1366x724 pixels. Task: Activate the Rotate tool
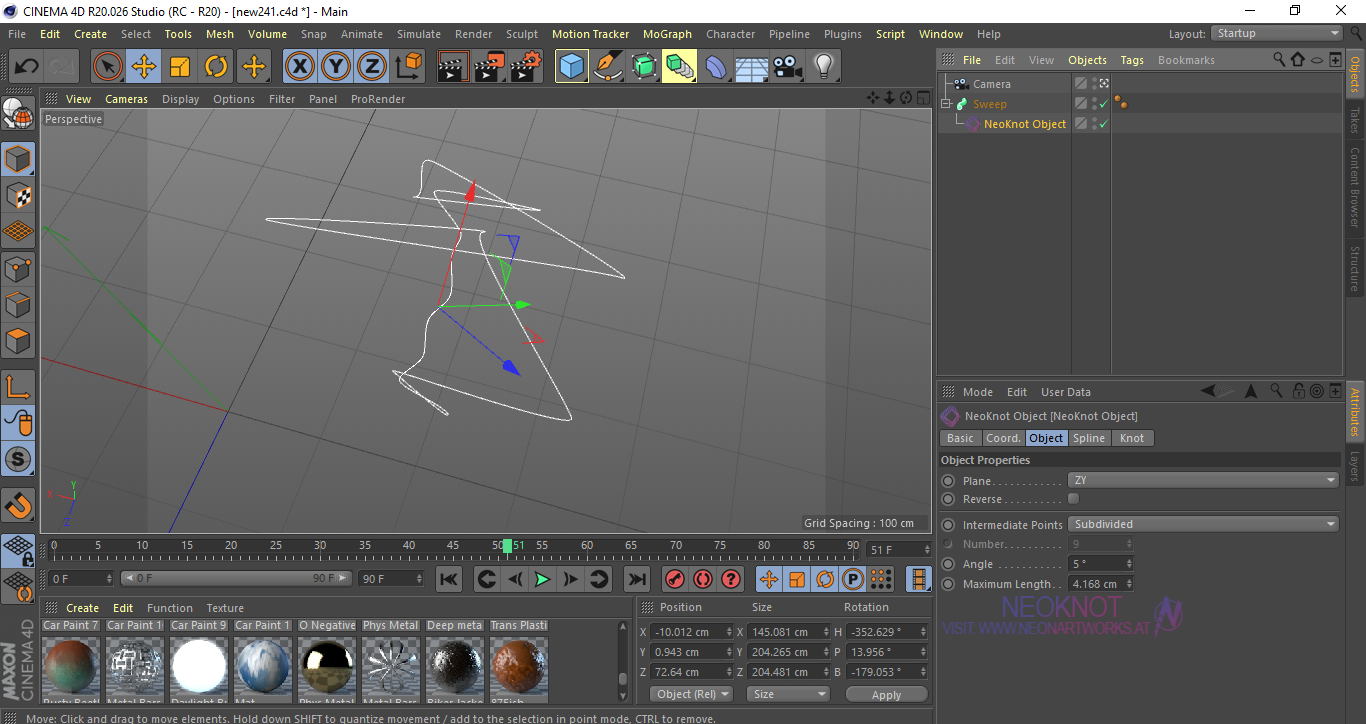coord(216,67)
